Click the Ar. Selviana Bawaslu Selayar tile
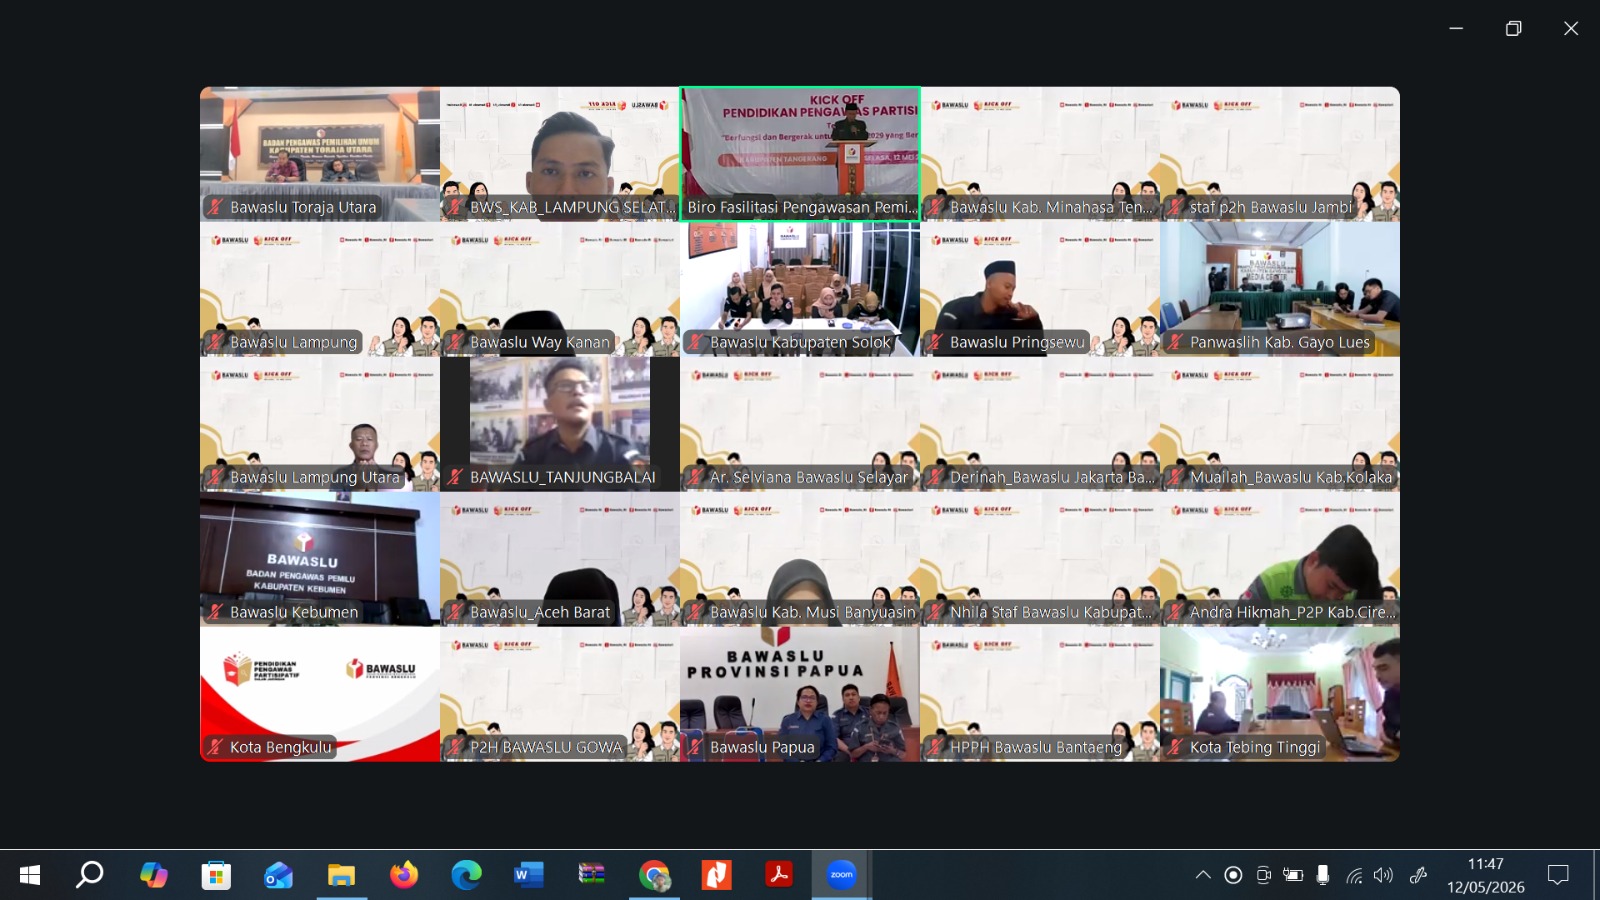1600x900 pixels. click(800, 424)
